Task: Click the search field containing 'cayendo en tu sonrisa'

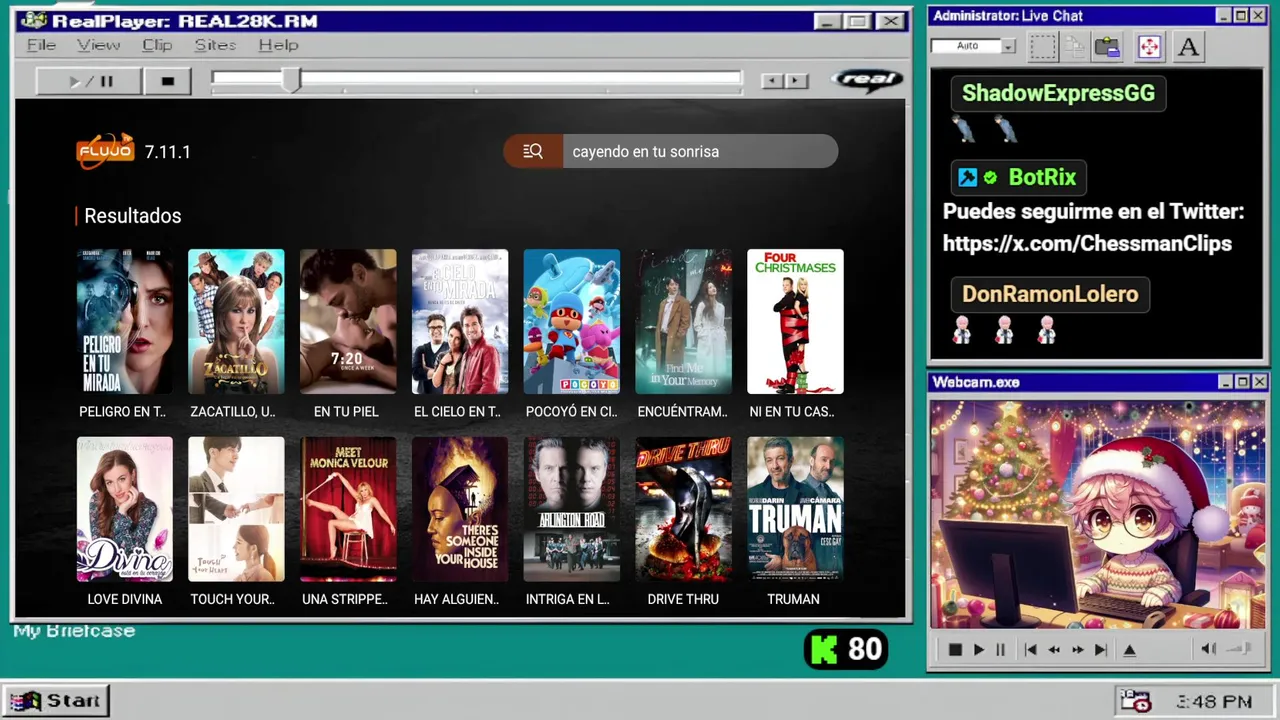Action: [x=700, y=151]
